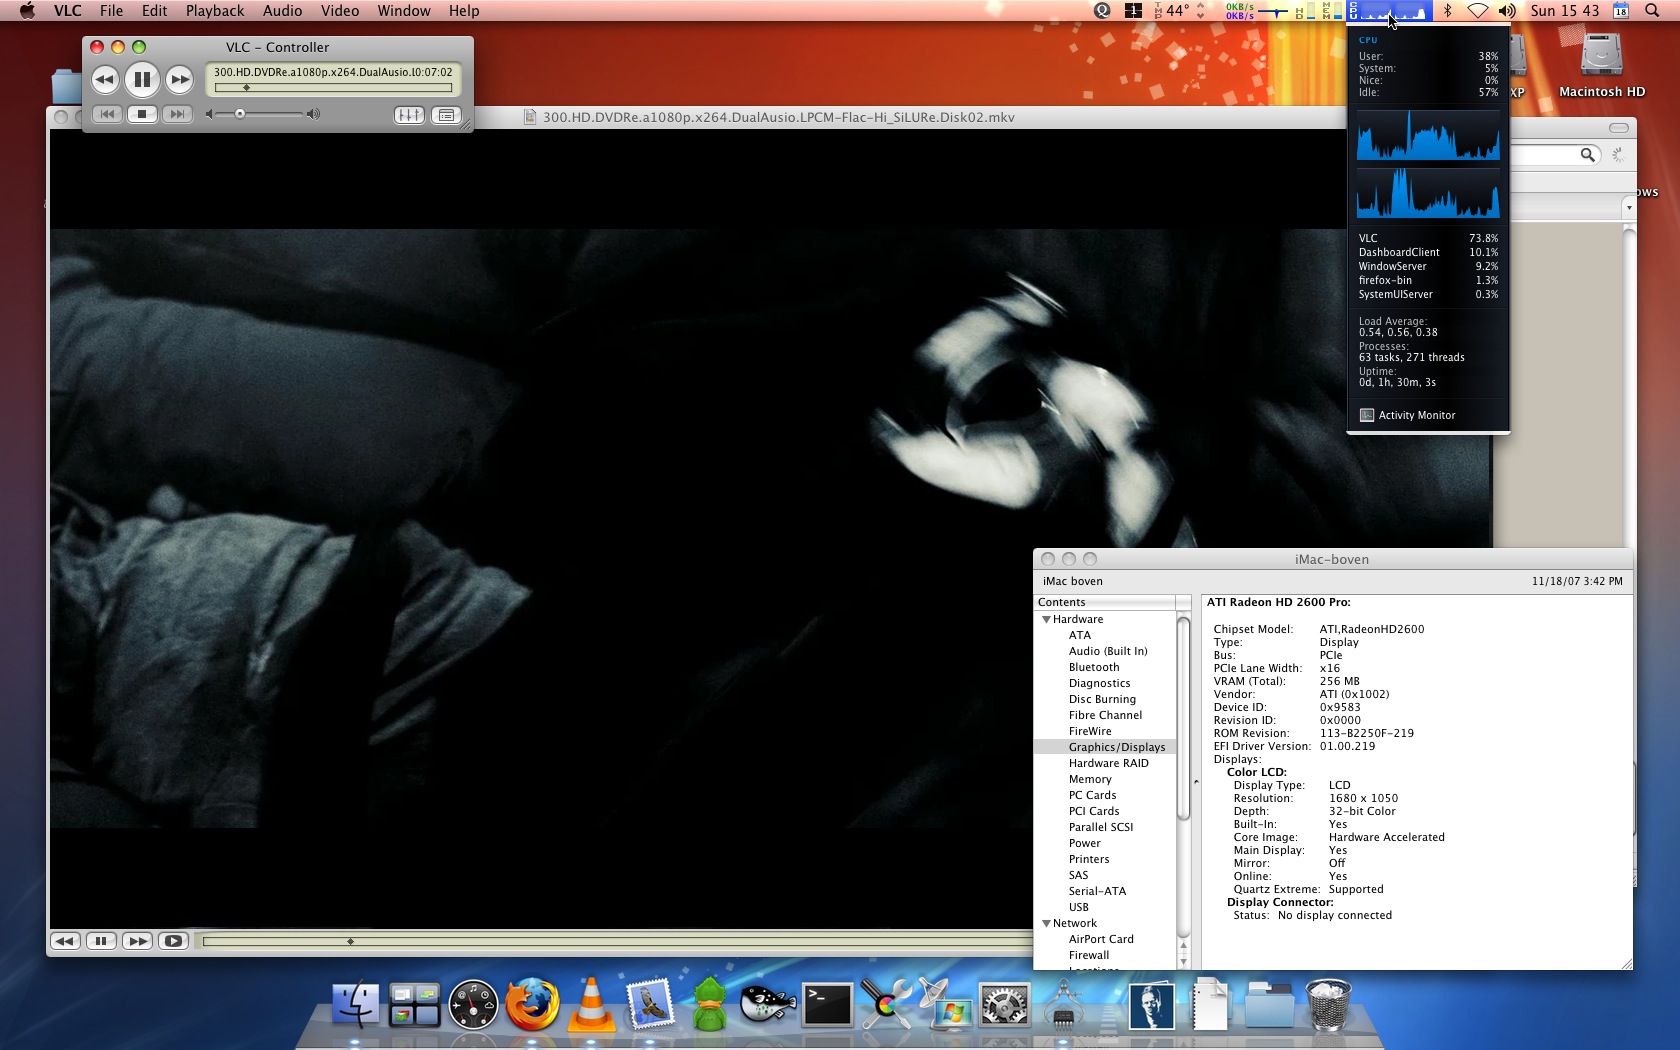Image resolution: width=1680 pixels, height=1050 pixels.
Task: Click the rewind button in VLC Controller
Action: click(x=105, y=79)
